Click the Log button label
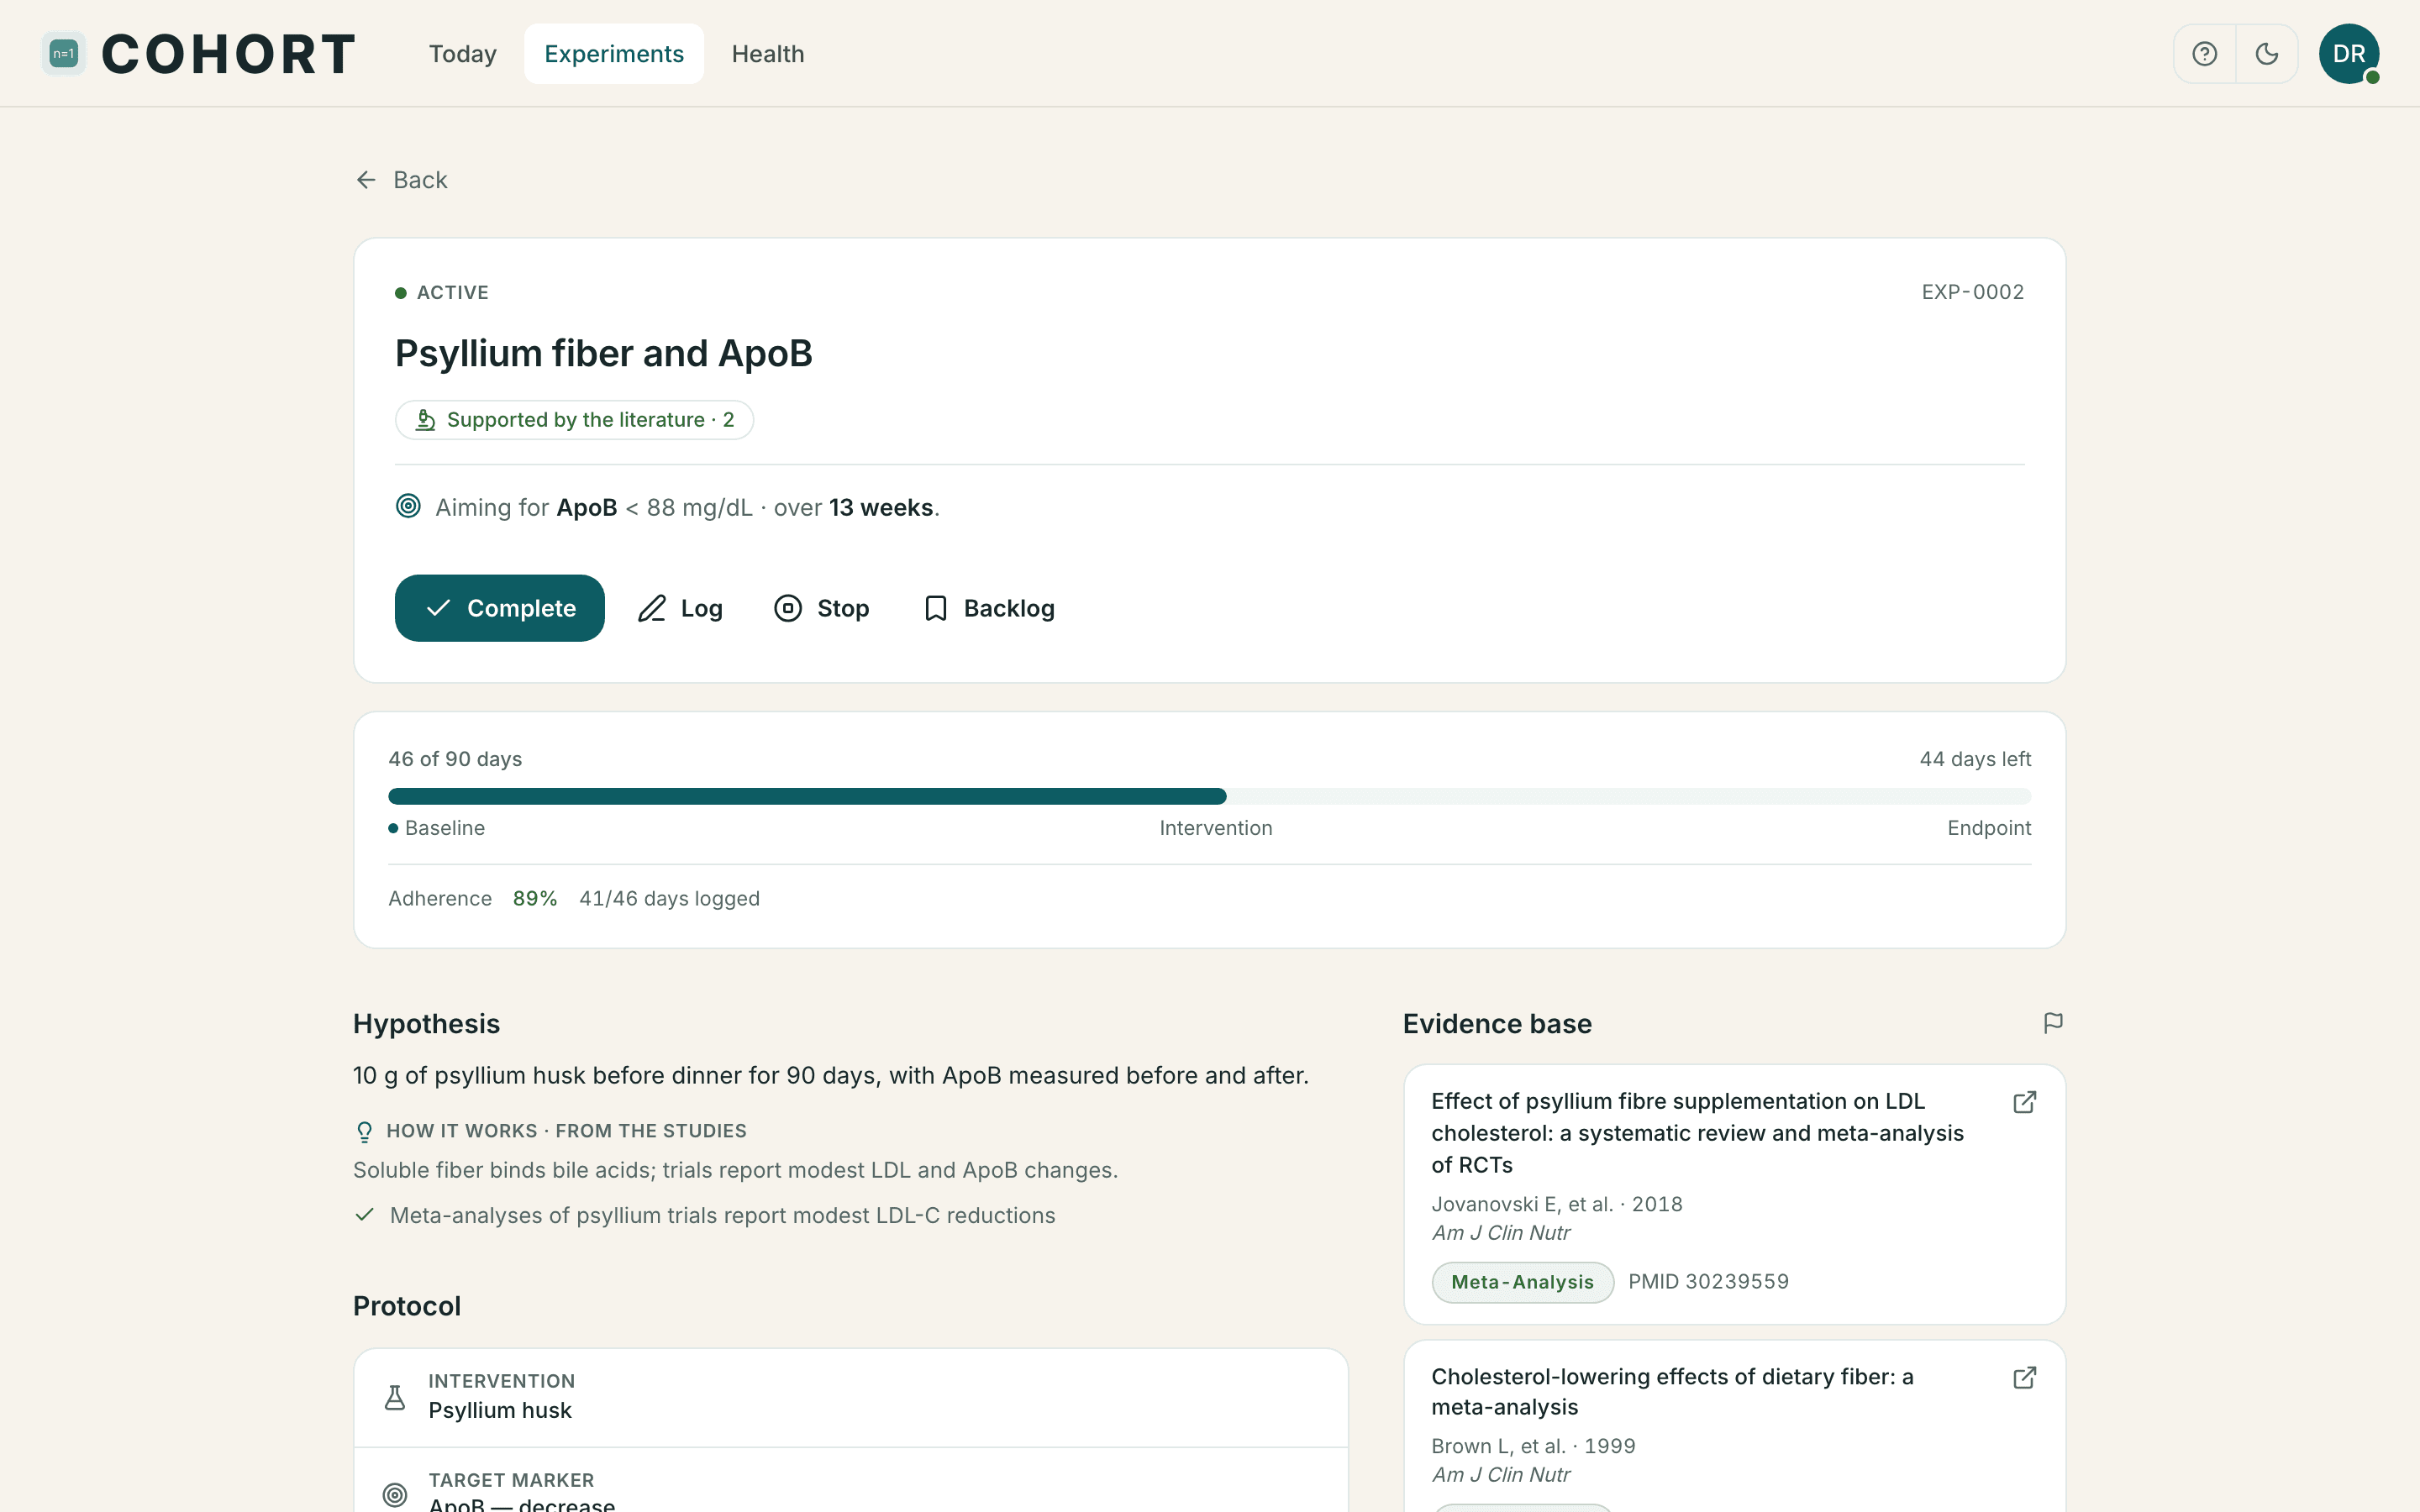The image size is (2420, 1512). 702,608
